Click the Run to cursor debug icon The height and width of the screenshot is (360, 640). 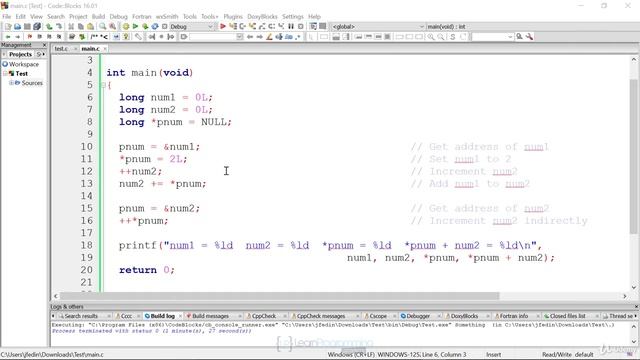[233, 27]
